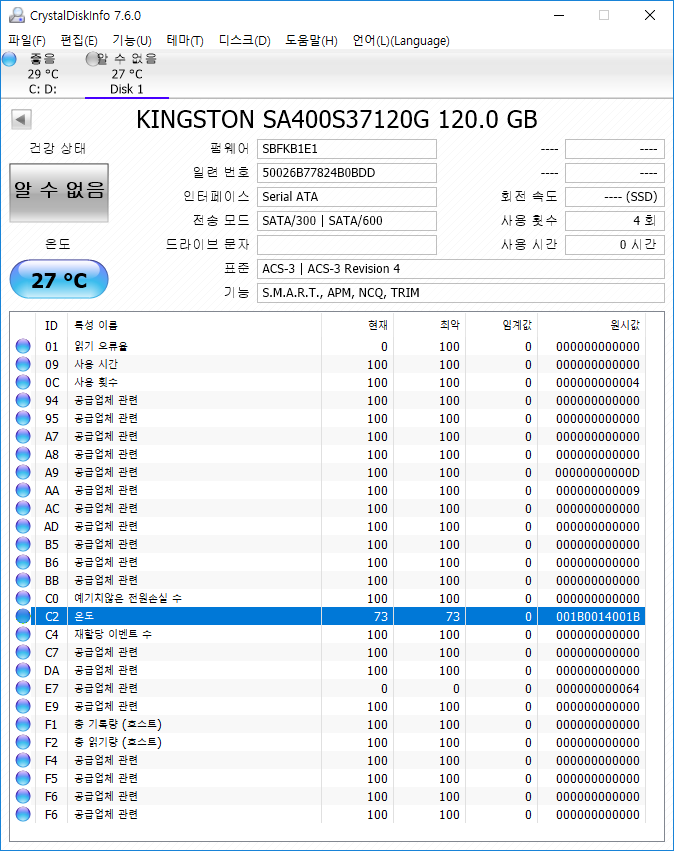
Task: Click the status orb in row DA
Action: click(x=23, y=670)
